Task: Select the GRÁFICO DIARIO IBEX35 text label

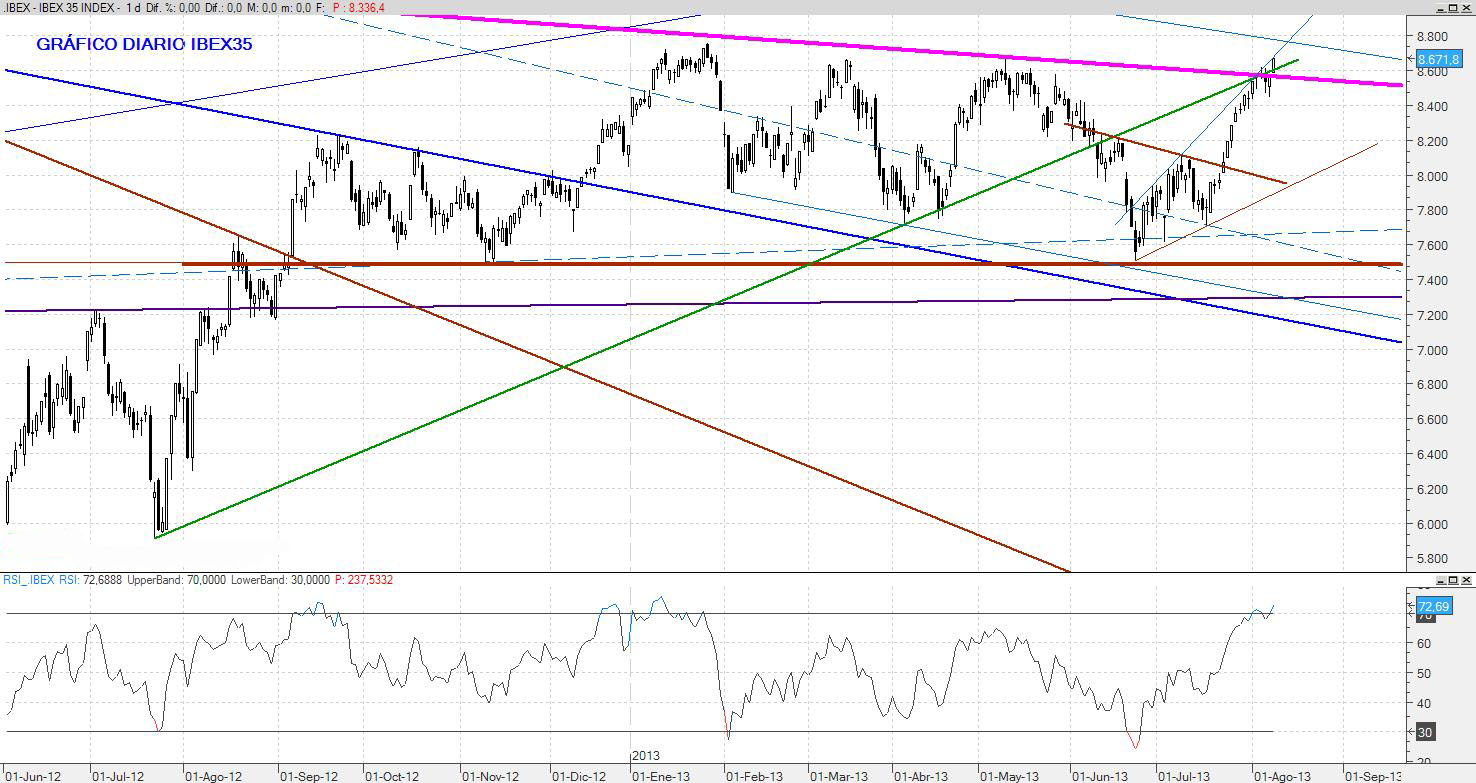Action: click(144, 45)
